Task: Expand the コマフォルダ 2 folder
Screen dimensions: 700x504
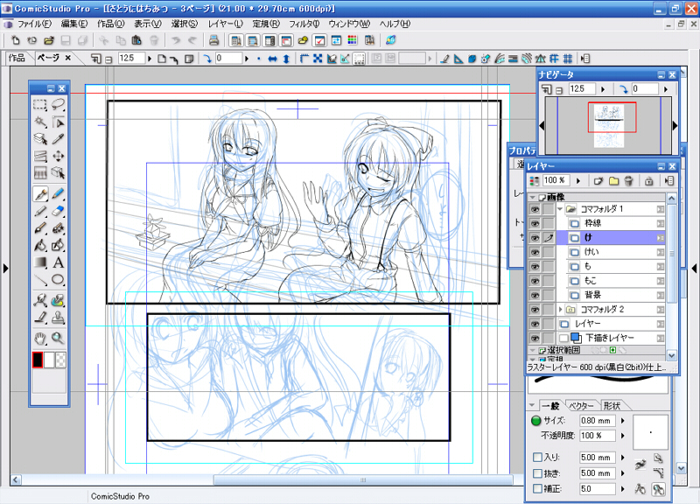Action: pos(560,309)
